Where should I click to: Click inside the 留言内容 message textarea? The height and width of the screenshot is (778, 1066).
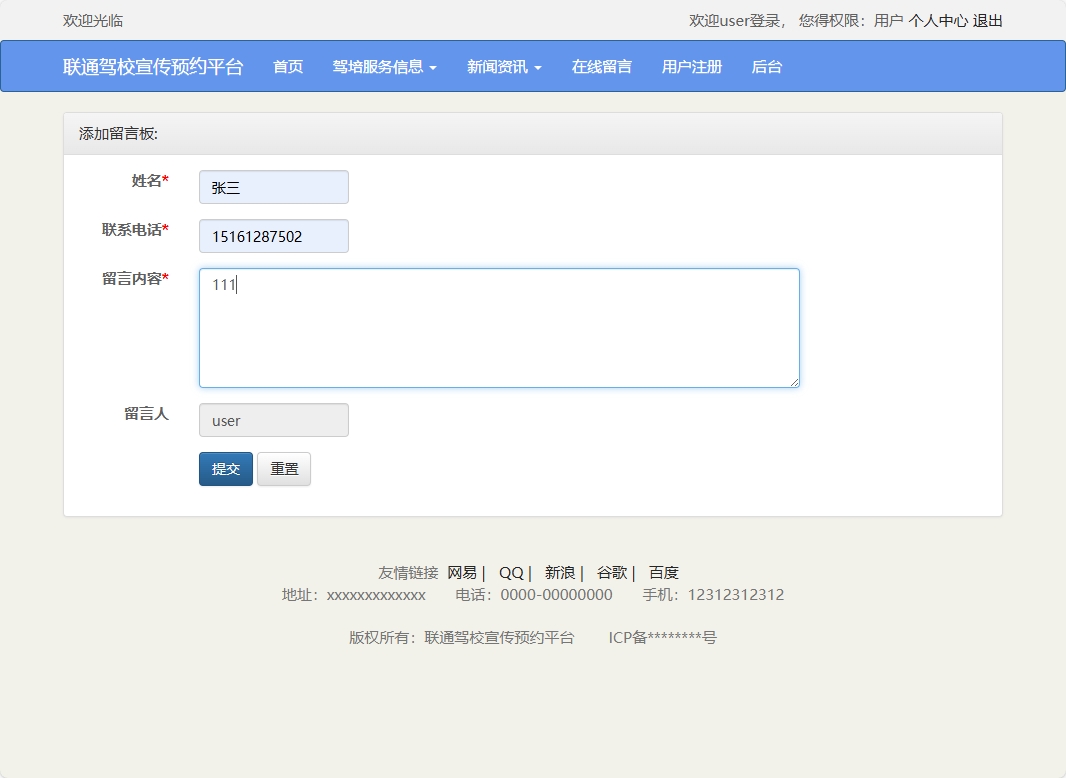tap(499, 327)
